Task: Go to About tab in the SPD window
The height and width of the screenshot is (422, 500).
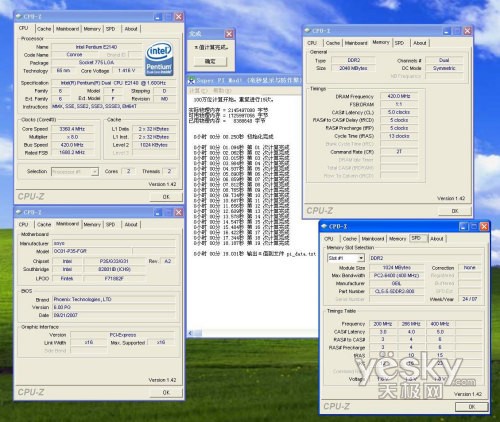Action: 437,239
